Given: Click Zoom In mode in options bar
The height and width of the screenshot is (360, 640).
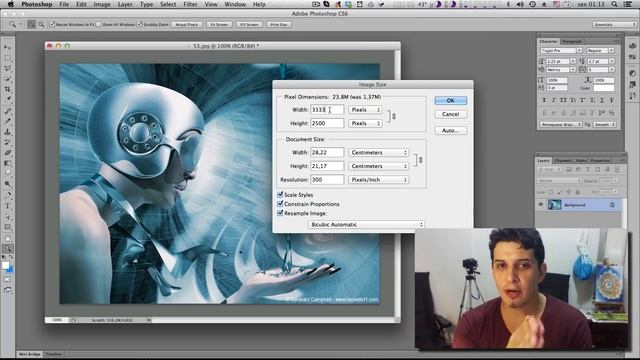Looking at the screenshot, I should (x=31, y=24).
